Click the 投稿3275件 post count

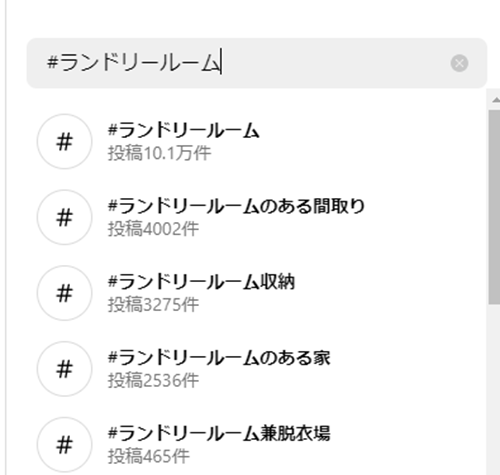[x=153, y=305]
